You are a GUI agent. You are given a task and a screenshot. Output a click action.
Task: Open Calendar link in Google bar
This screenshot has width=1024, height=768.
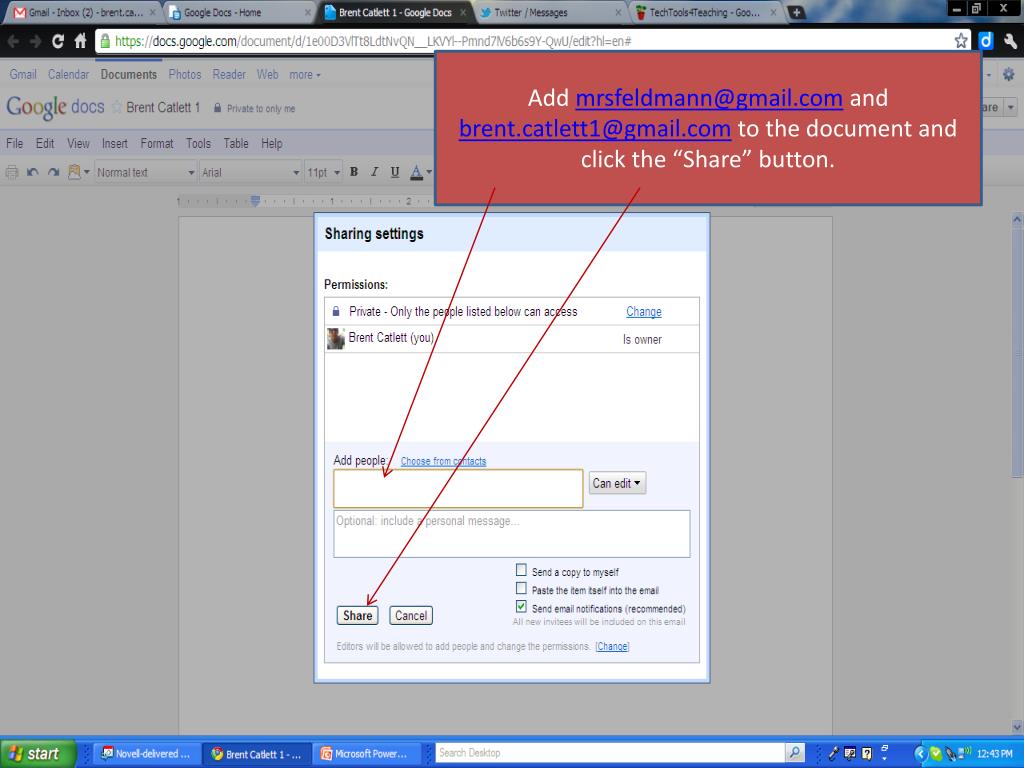click(69, 74)
